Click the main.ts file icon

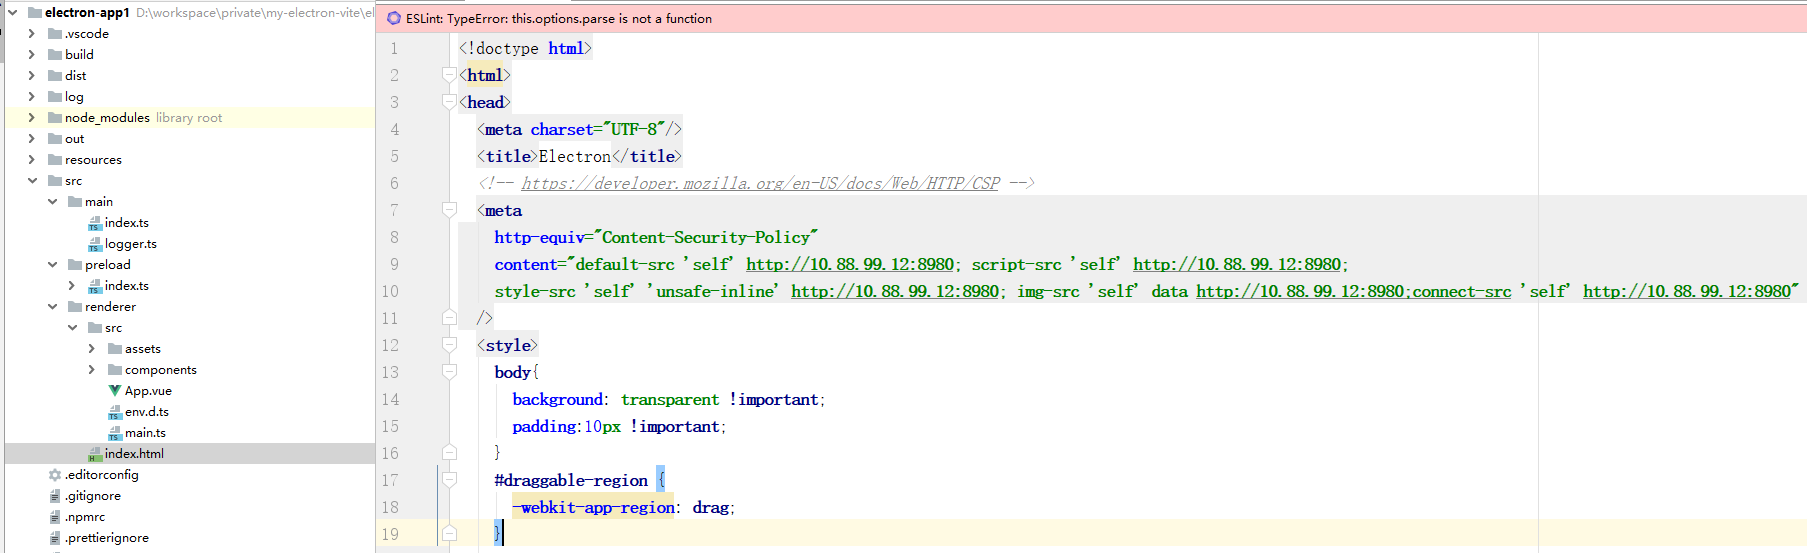pyautogui.click(x=115, y=433)
